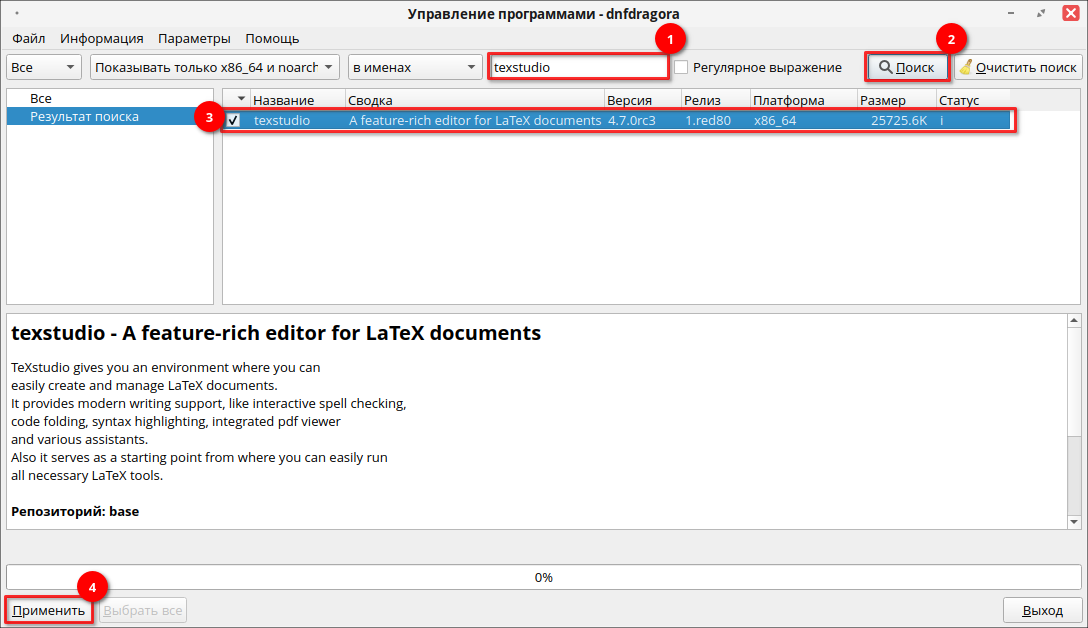
Task: Click the Поиск button
Action: tap(907, 67)
